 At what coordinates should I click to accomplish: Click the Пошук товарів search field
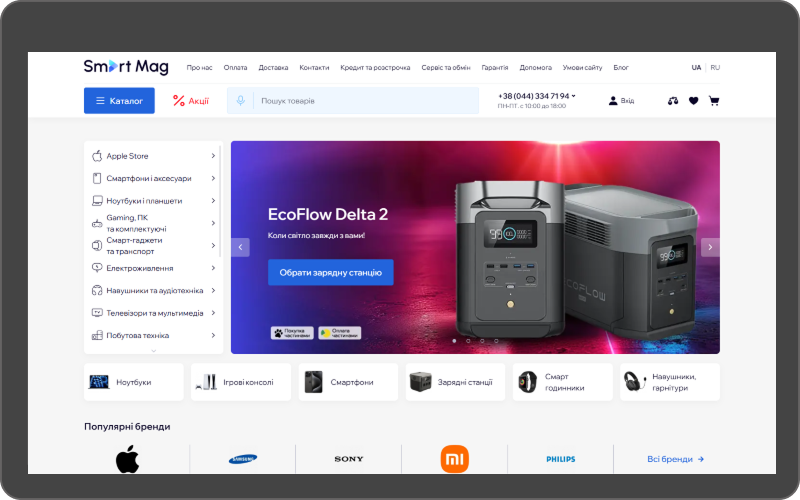(x=353, y=101)
